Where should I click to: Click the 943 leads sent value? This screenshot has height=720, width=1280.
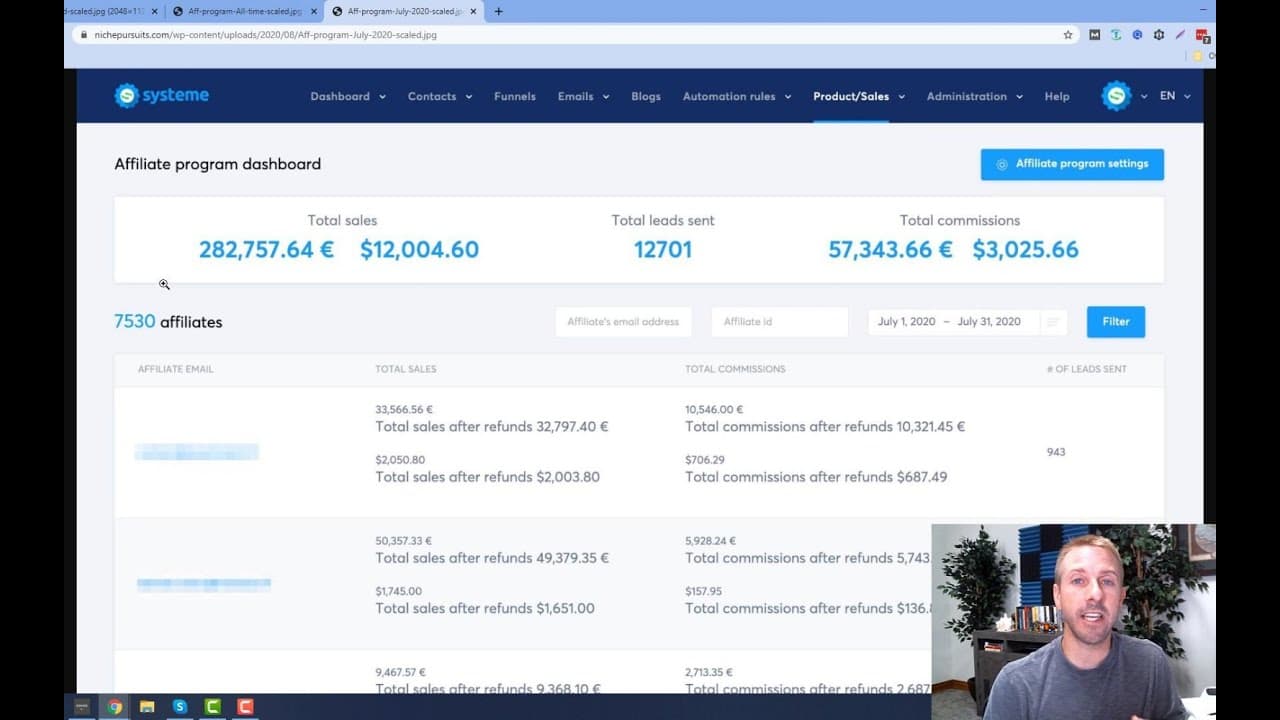coord(1056,452)
